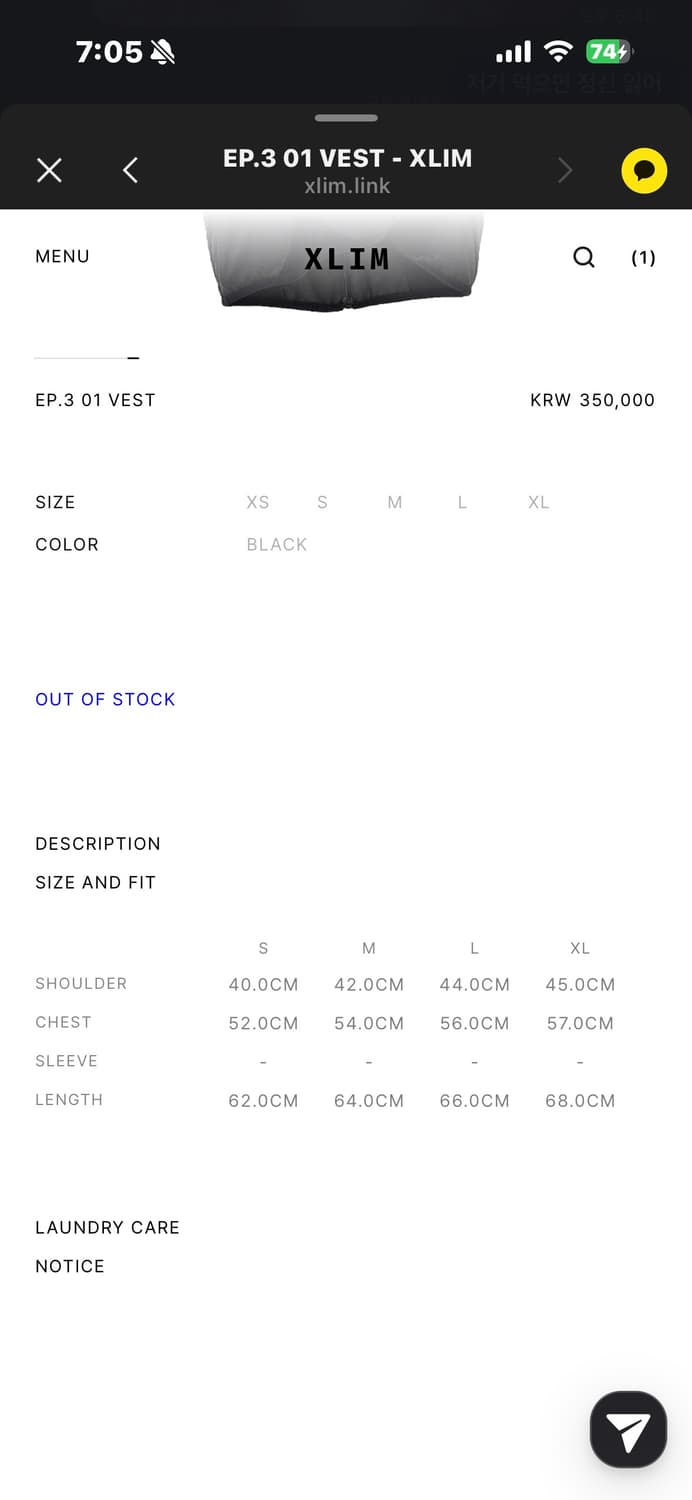Open the cart showing (1)
The image size is (692, 1500).
(643, 258)
